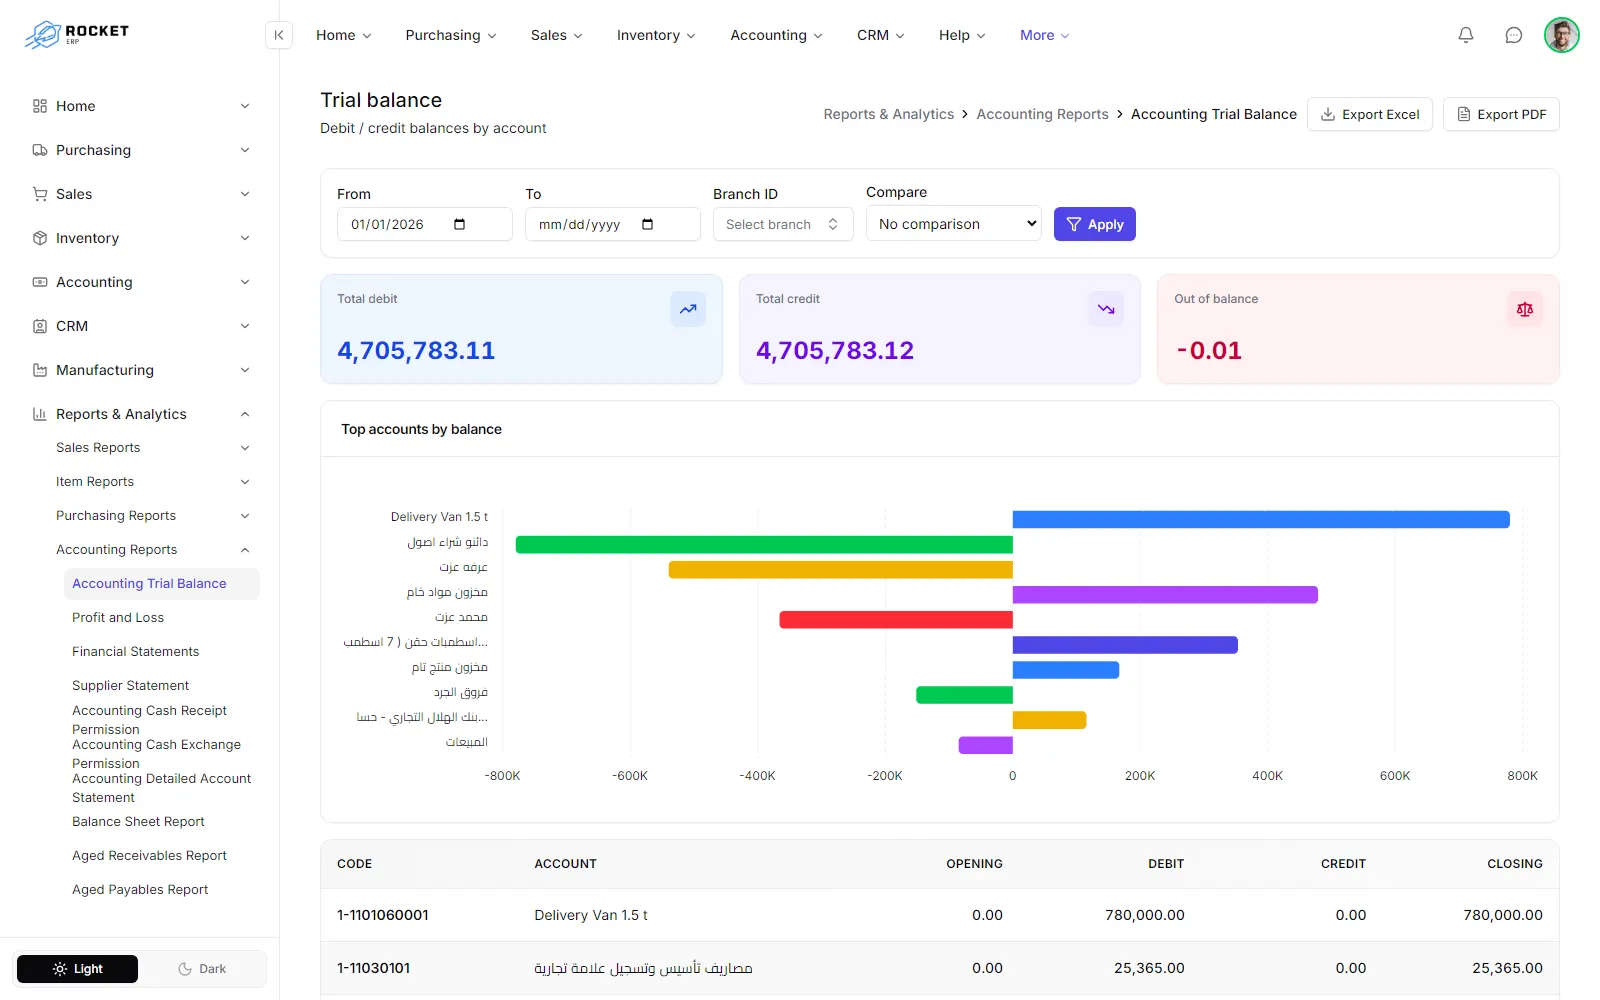Screen dimensions: 1600x1000
Task: Click the Manufacturing factory icon in sidebar
Action: (40, 370)
